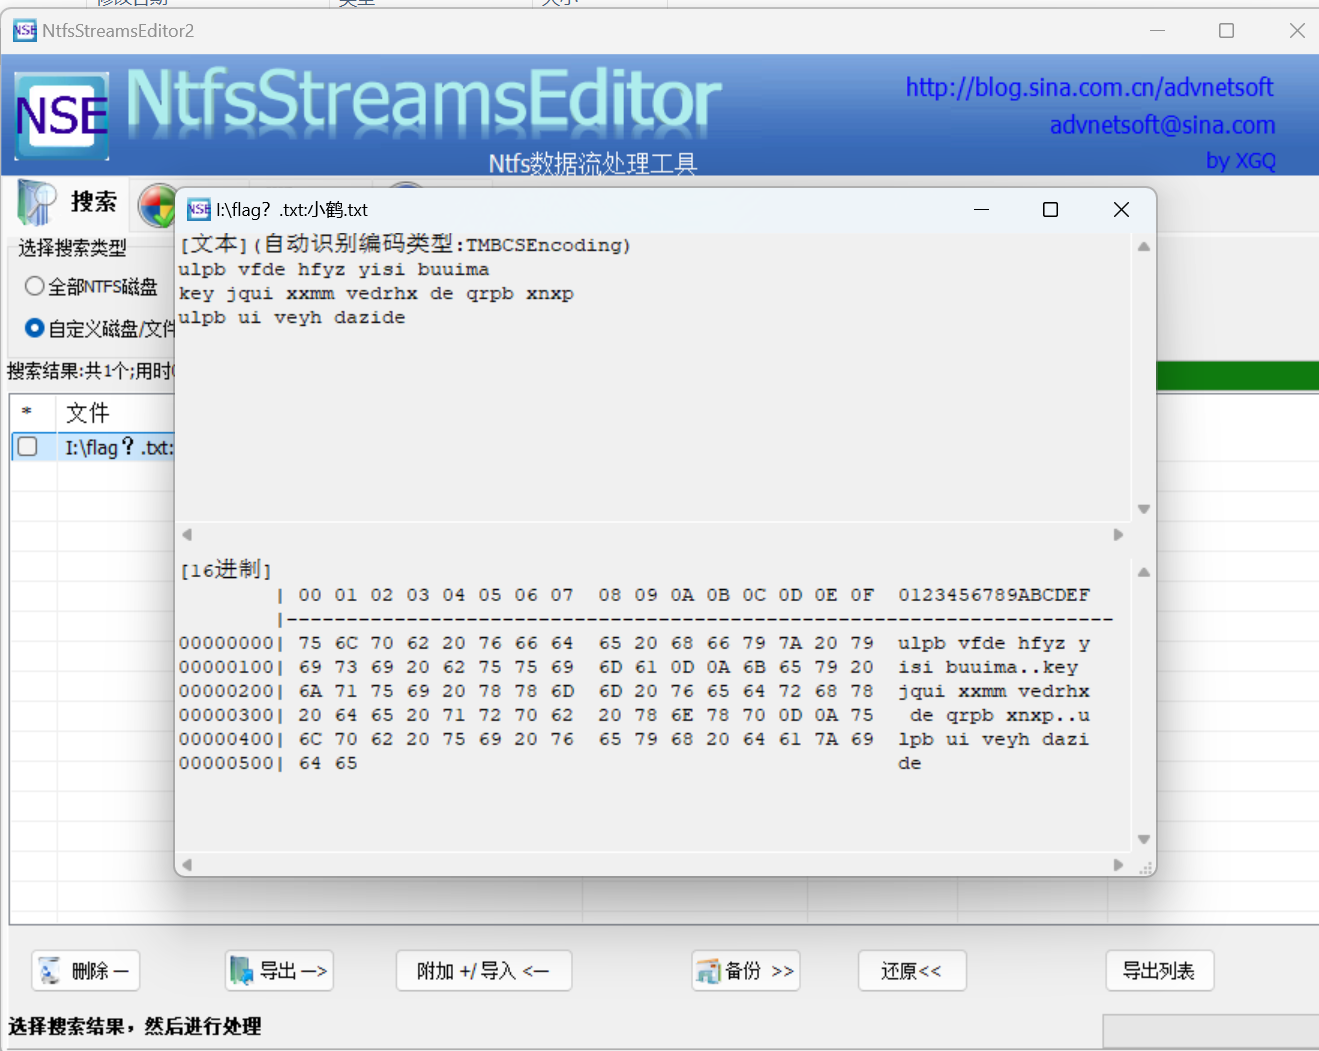This screenshot has height=1051, width=1319.
Task: Click the hex pane scroll up arrow
Action: click(1143, 572)
